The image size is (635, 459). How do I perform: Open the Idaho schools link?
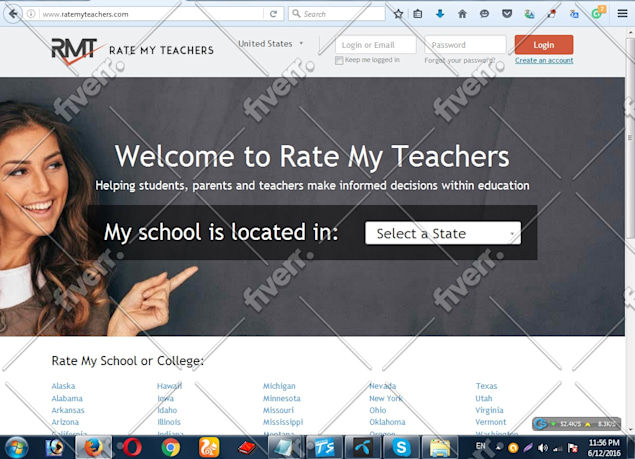(167, 410)
